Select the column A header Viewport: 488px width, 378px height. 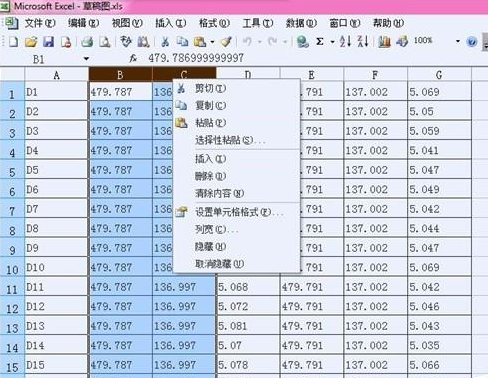[x=57, y=75]
